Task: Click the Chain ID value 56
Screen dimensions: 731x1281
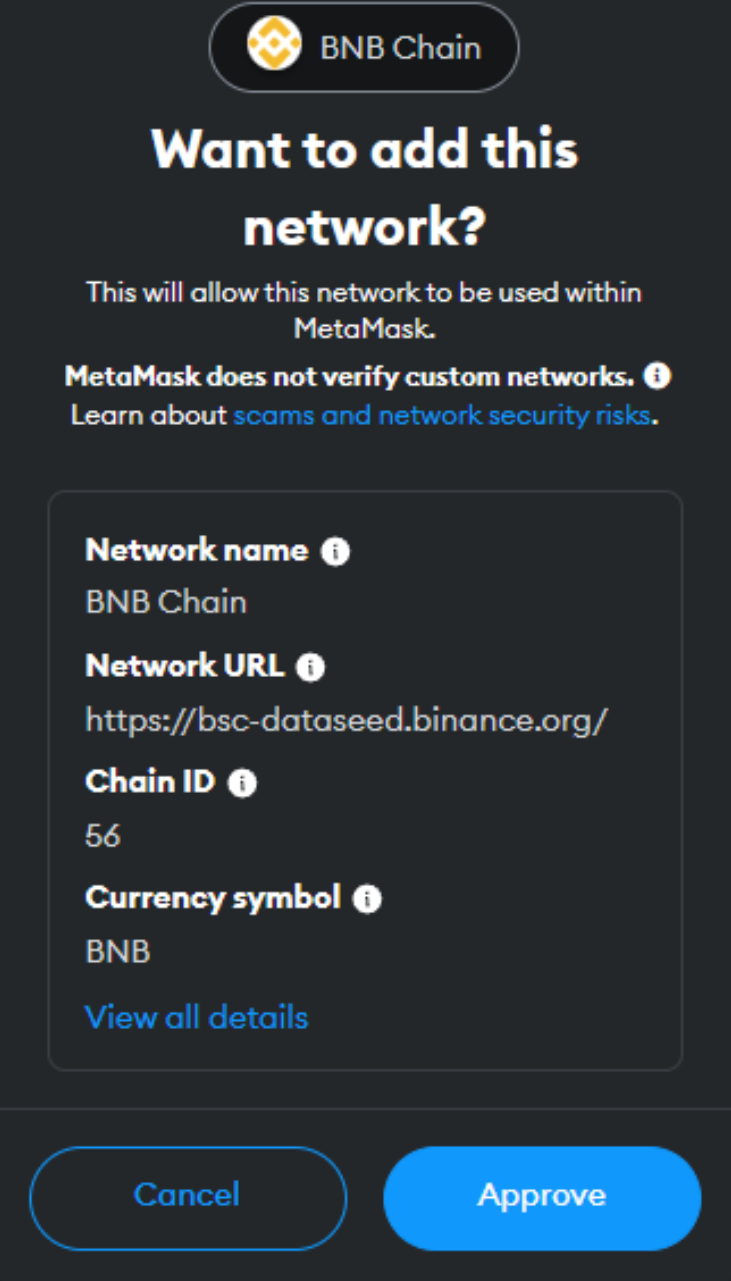Action: point(103,835)
